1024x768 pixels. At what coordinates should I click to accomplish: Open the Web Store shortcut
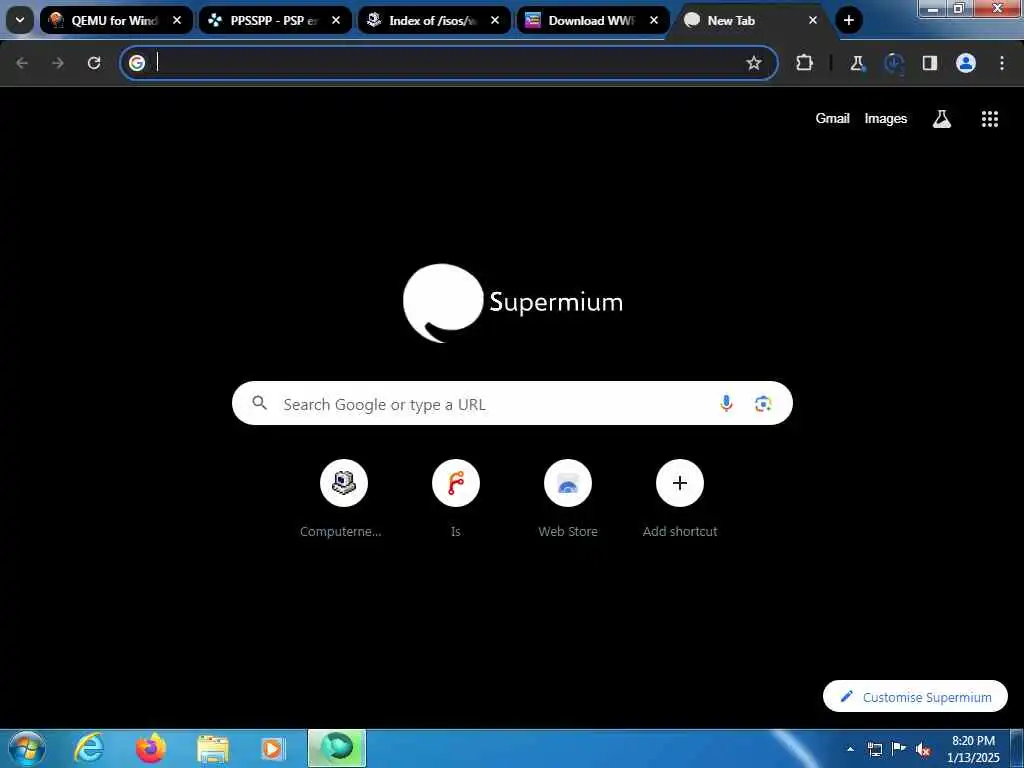coord(568,499)
